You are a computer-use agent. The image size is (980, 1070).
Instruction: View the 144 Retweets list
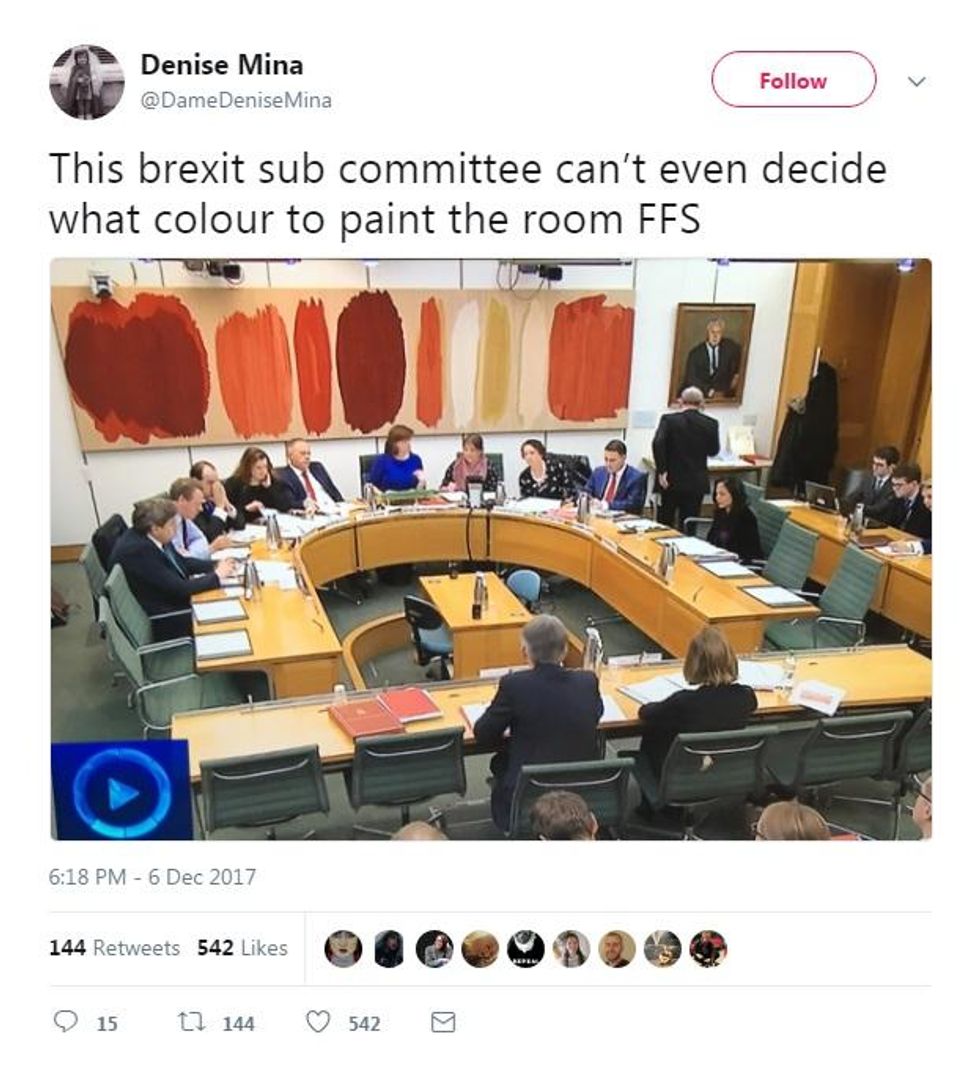pyautogui.click(x=115, y=948)
